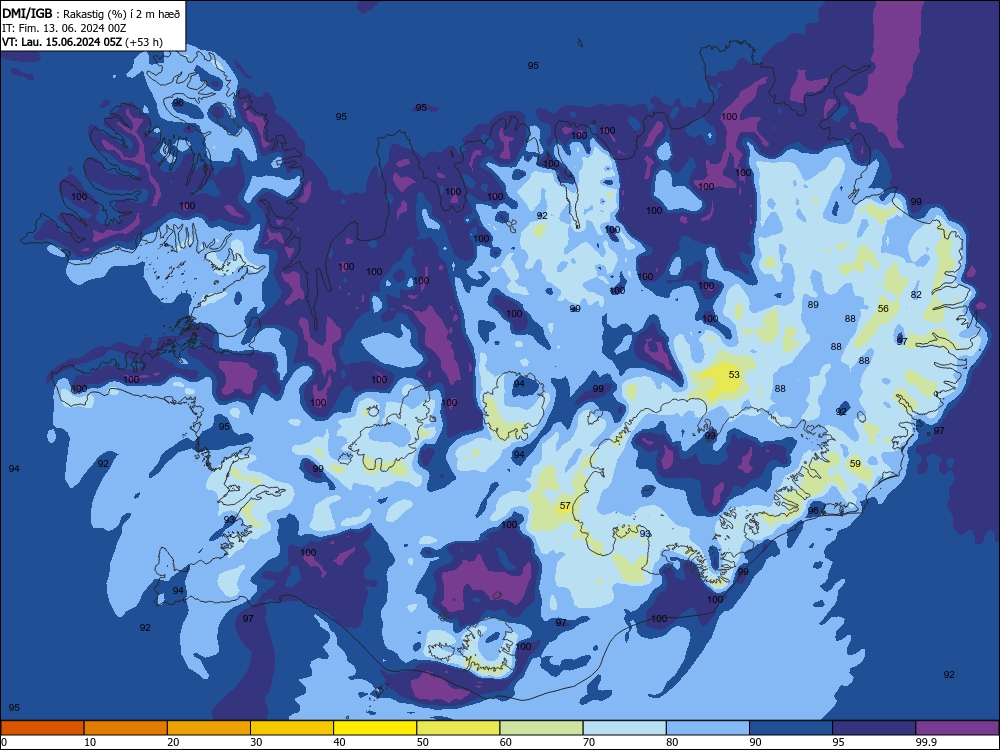This screenshot has width=1000, height=750.
Task: Click the 'VT: Lau. 15.06.2024 05Z (+53 h)' line
Action: point(82,42)
